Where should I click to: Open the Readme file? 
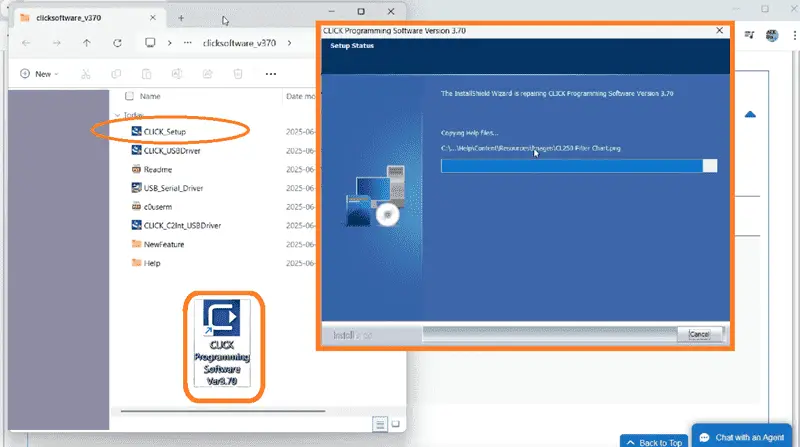[x=158, y=169]
